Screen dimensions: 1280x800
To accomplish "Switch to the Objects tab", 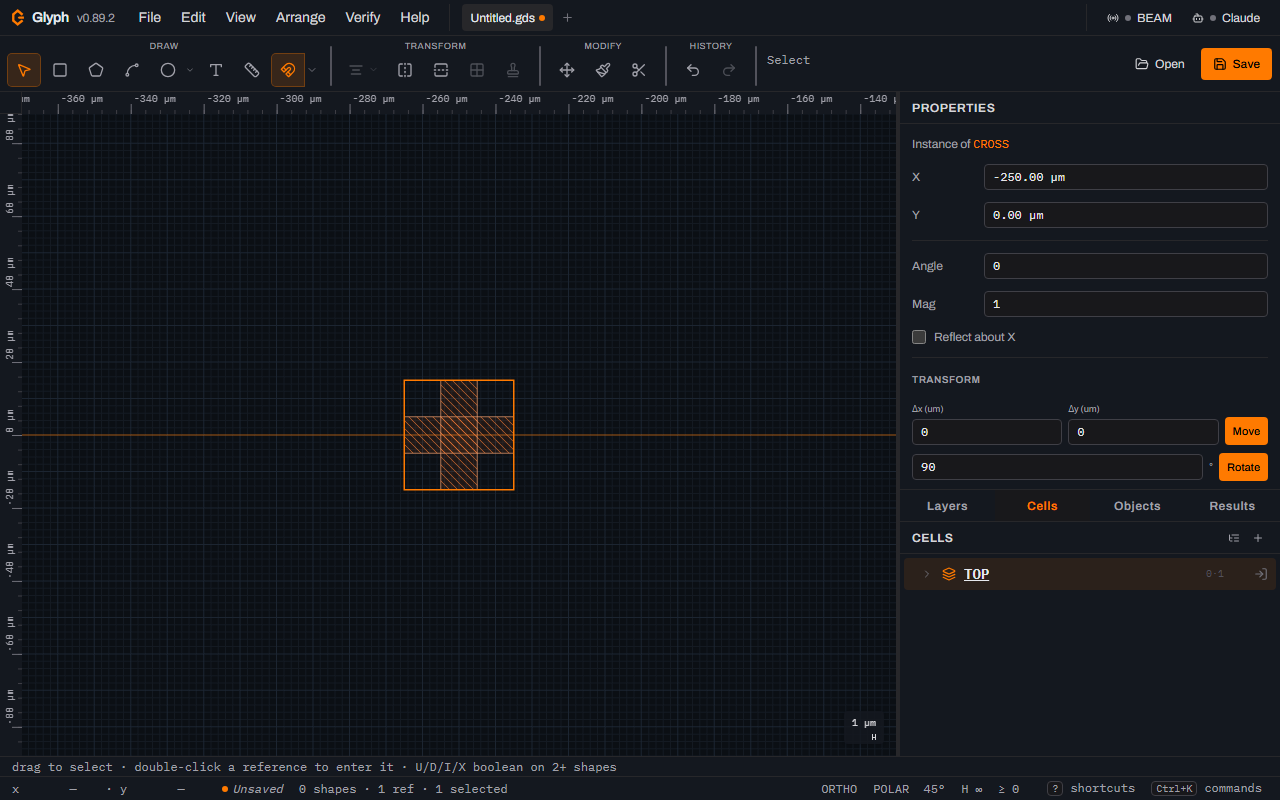I will [1137, 506].
